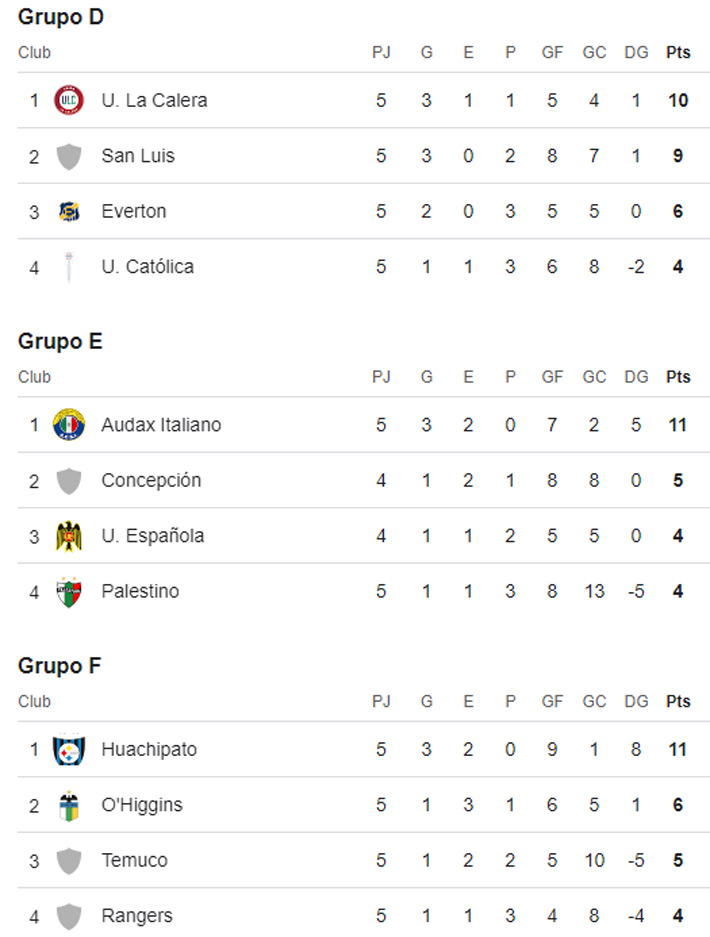Open the San Luis team link
This screenshot has height=937, width=710.
point(138,156)
